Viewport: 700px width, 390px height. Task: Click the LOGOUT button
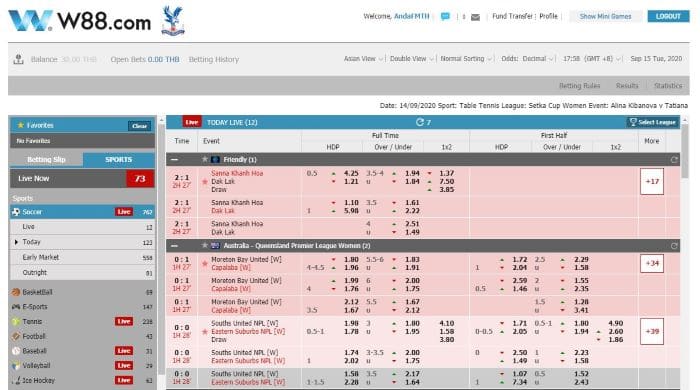[x=668, y=16]
